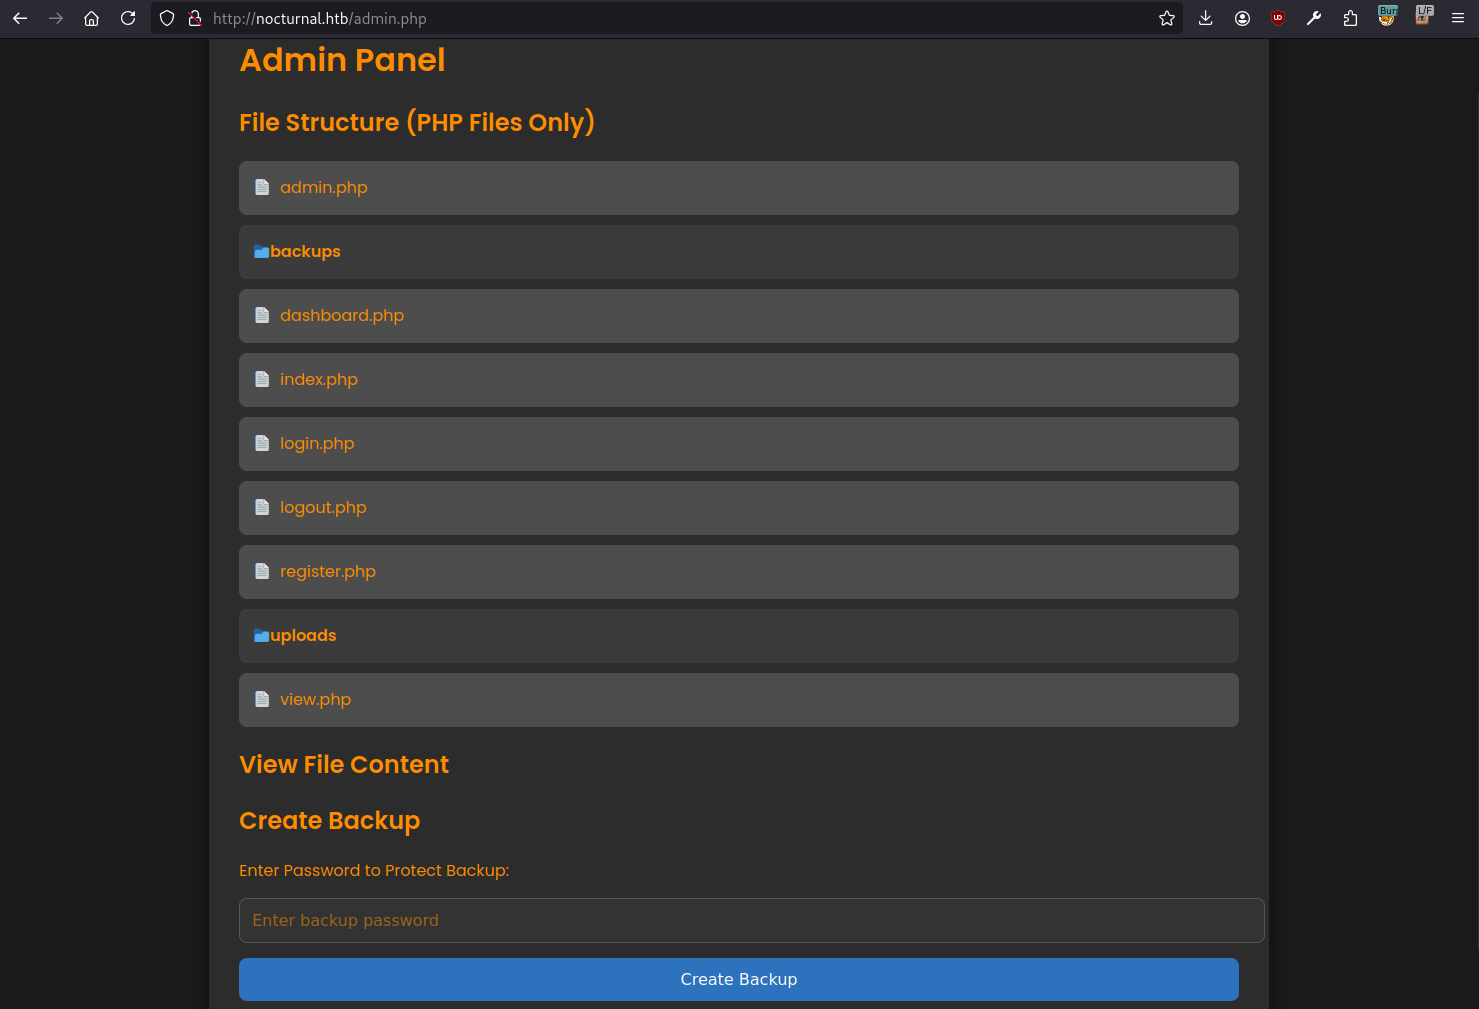Open the admin.php file link
The image size is (1479, 1009).
(x=323, y=188)
